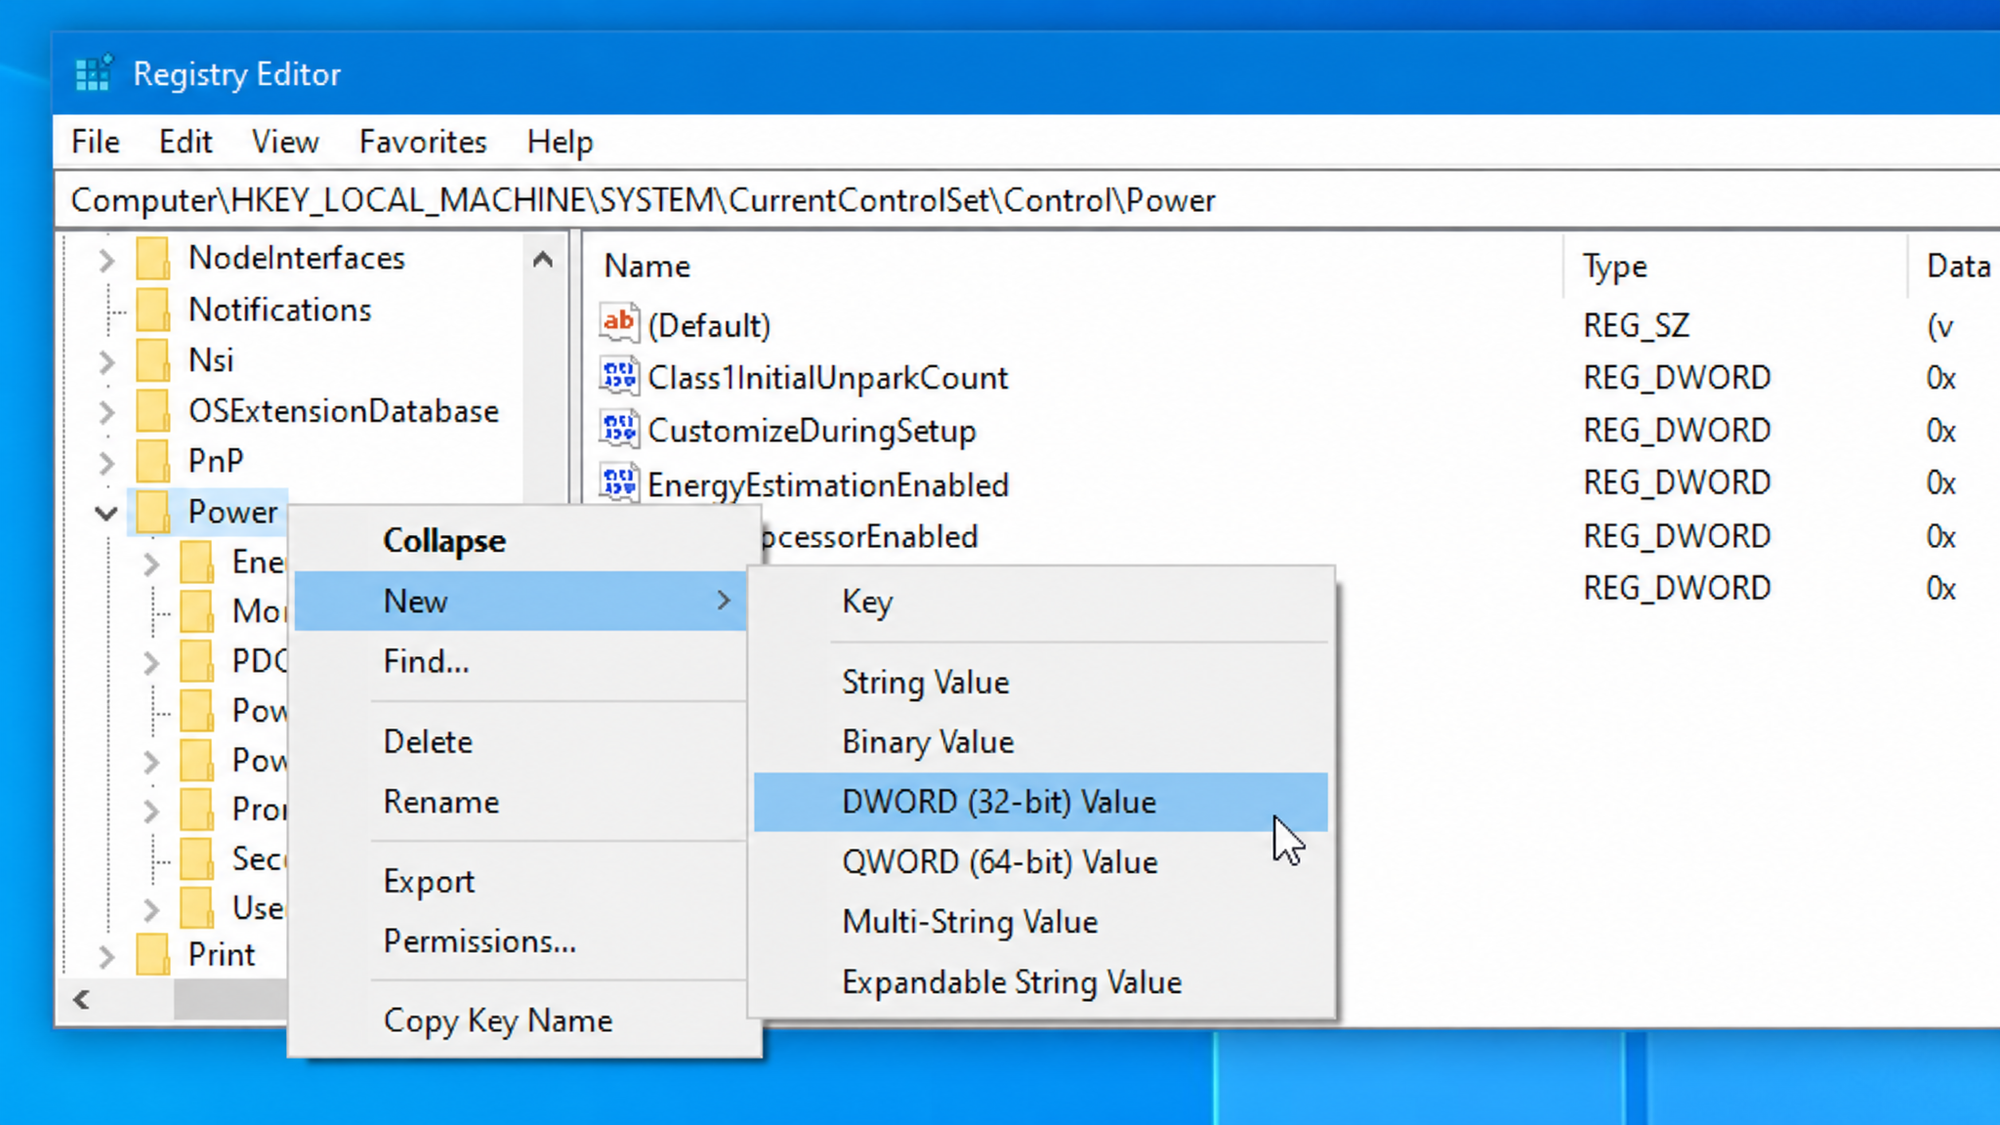Expand the Ene subkey under Power
This screenshot has height=1125, width=2000.
(x=151, y=564)
